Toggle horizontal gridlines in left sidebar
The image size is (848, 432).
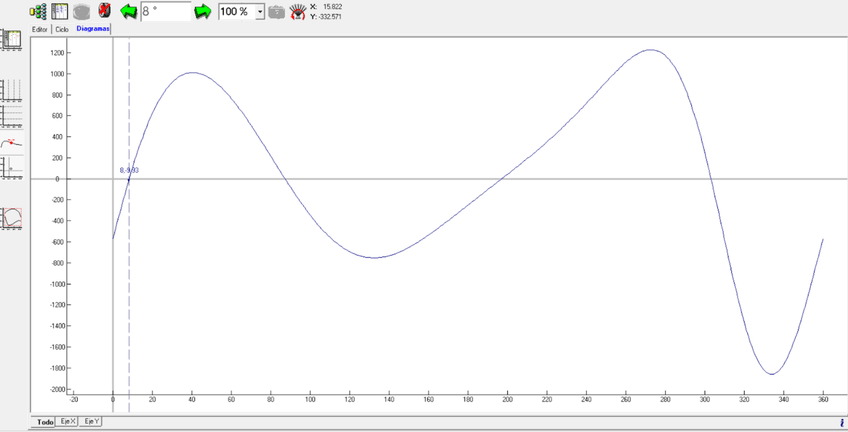tap(12, 116)
